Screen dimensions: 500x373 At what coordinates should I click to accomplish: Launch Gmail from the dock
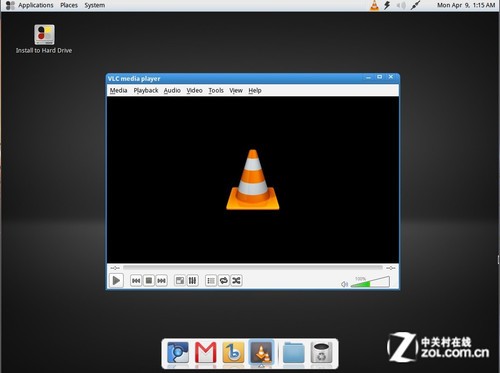coord(206,352)
